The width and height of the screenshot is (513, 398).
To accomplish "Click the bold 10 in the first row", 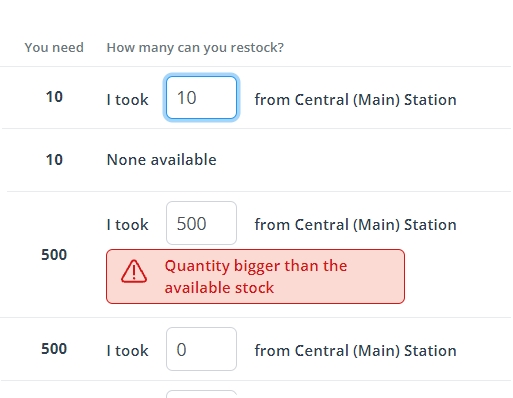I will point(54,97).
